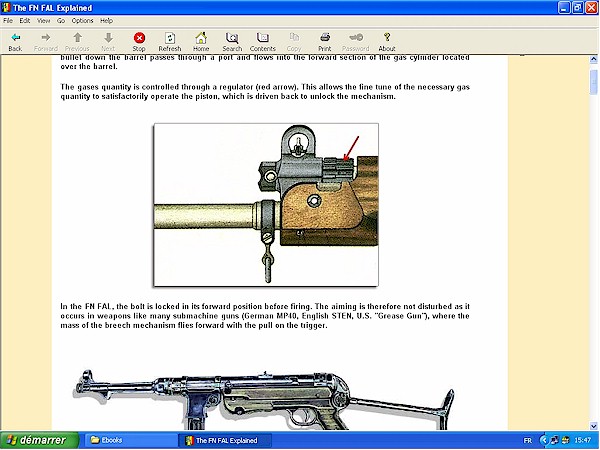The image size is (600, 450).
Task: Click the MP40 submachine gun image
Action: [264, 399]
